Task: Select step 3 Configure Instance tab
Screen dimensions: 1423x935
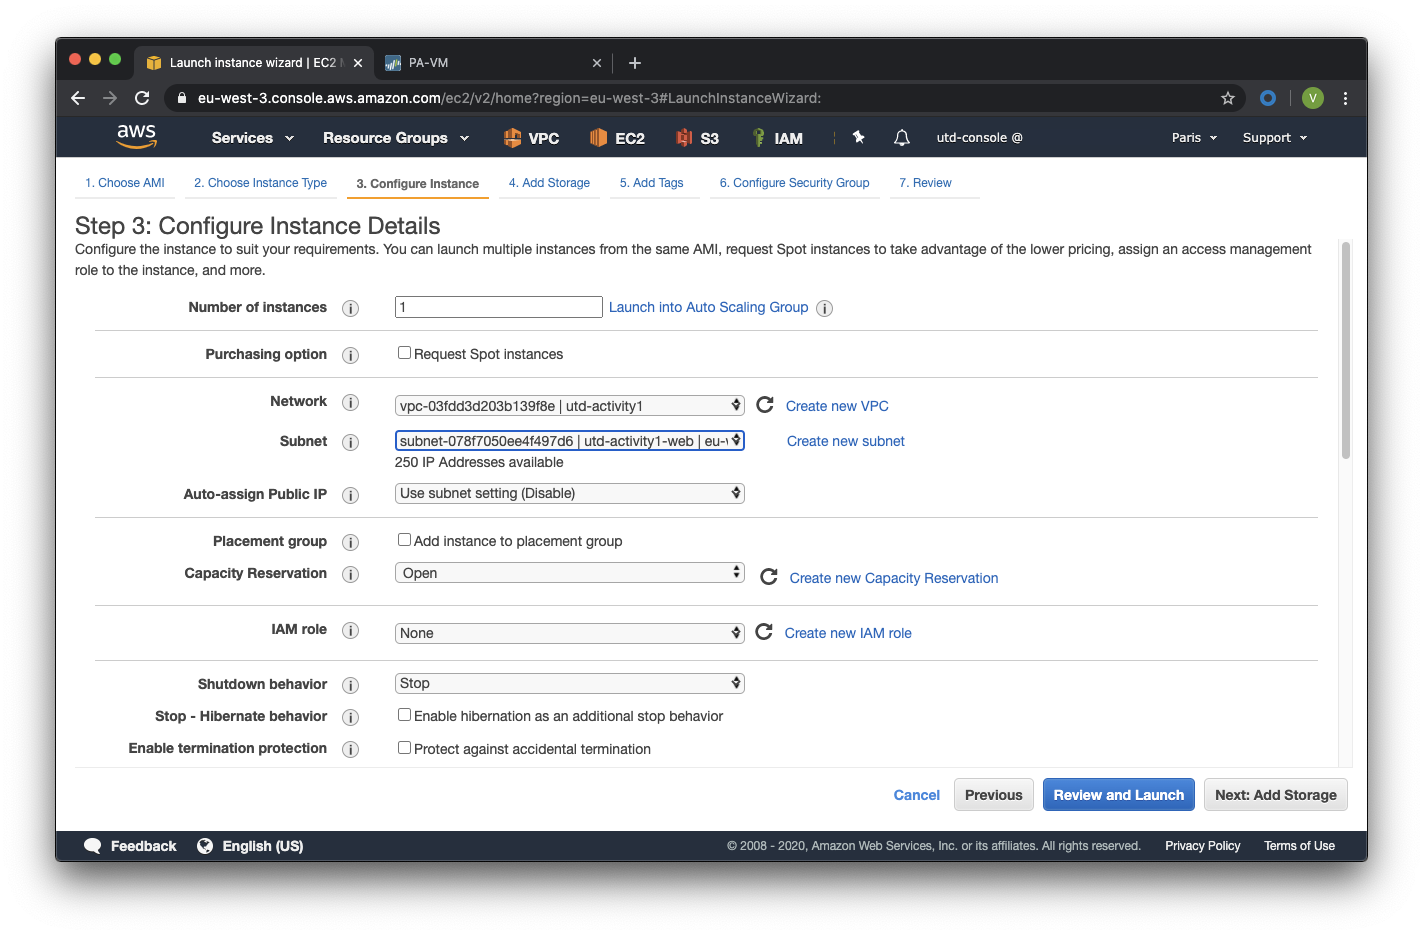Action: 418,184
